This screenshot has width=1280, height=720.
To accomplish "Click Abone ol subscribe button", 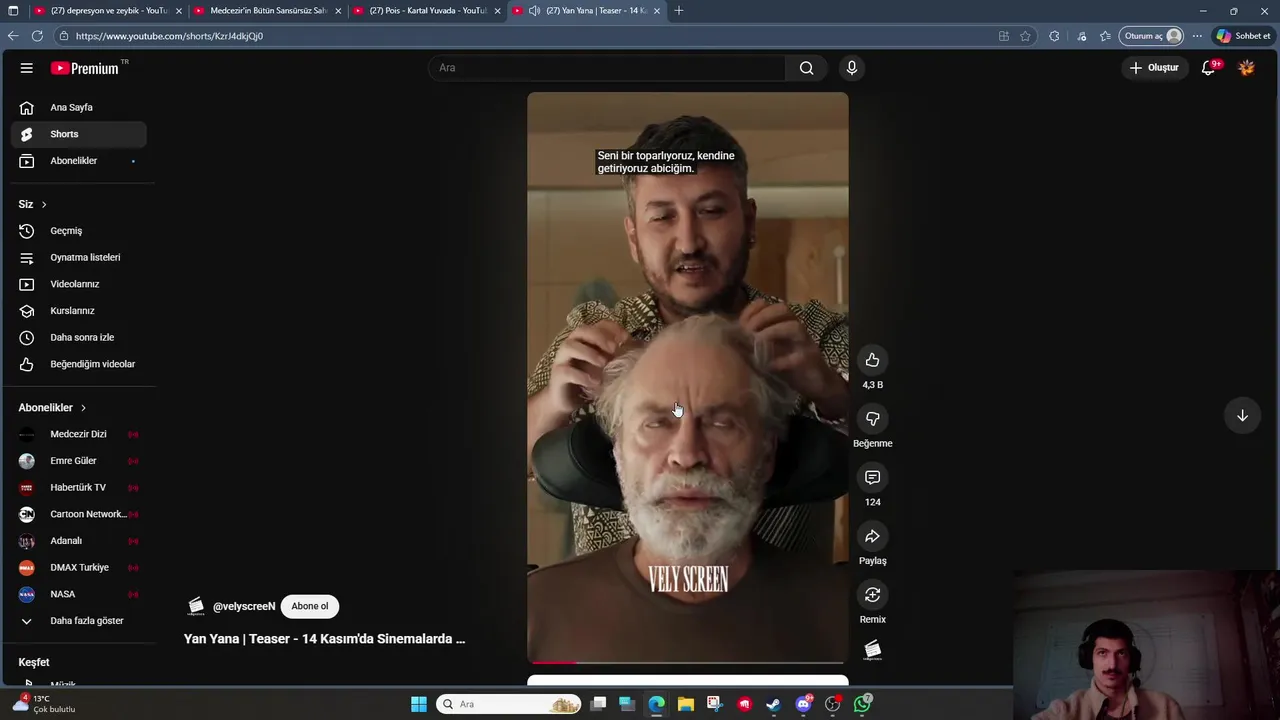I will coord(310,606).
